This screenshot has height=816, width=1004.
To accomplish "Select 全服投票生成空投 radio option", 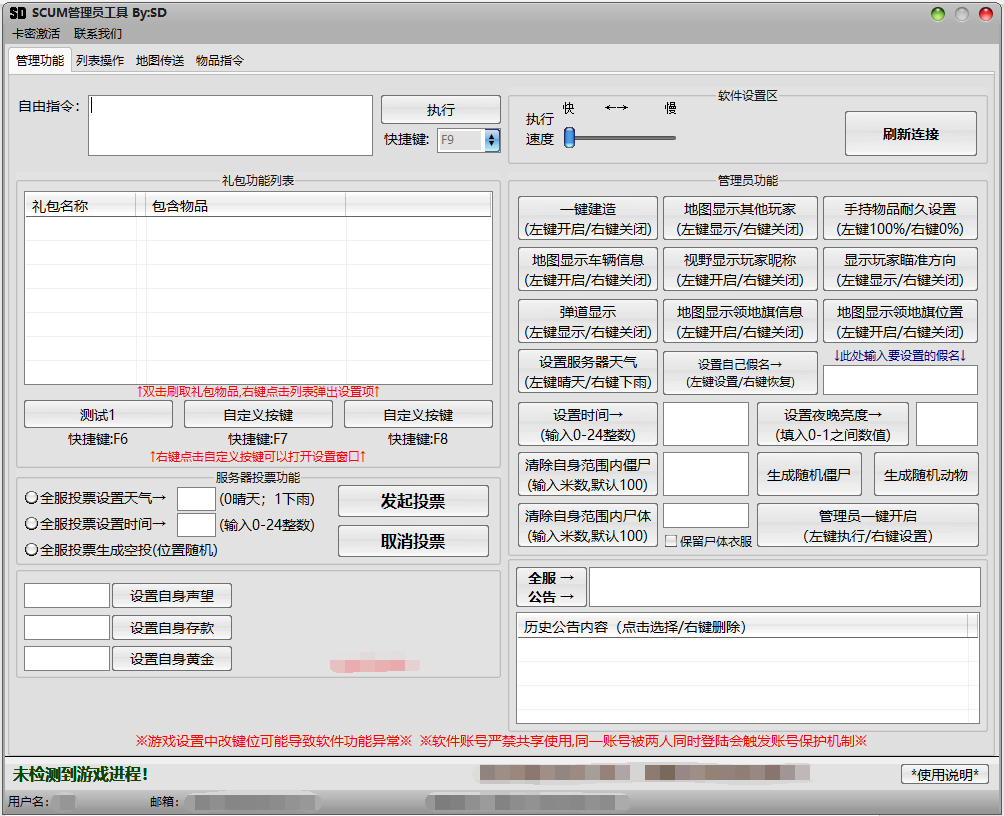I will pyautogui.click(x=31, y=550).
